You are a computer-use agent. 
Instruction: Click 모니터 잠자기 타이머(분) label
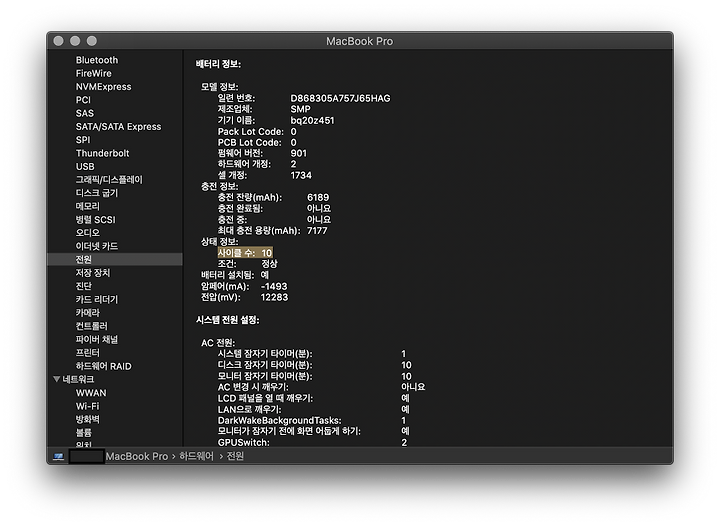[265, 376]
